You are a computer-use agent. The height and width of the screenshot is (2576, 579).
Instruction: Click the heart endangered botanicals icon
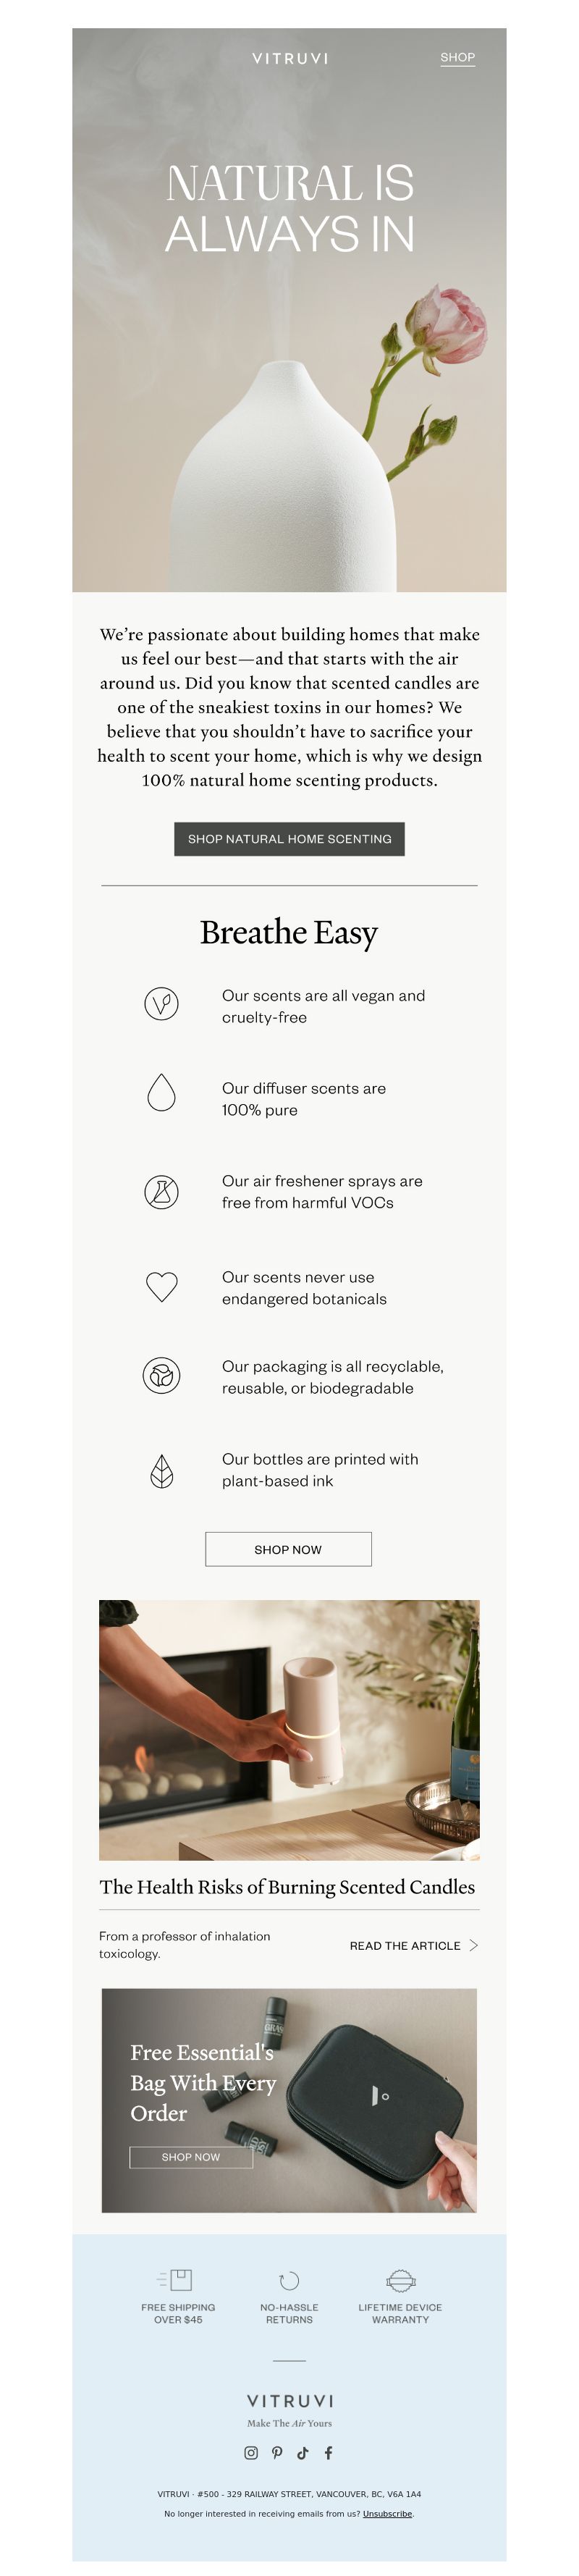pos(161,1285)
